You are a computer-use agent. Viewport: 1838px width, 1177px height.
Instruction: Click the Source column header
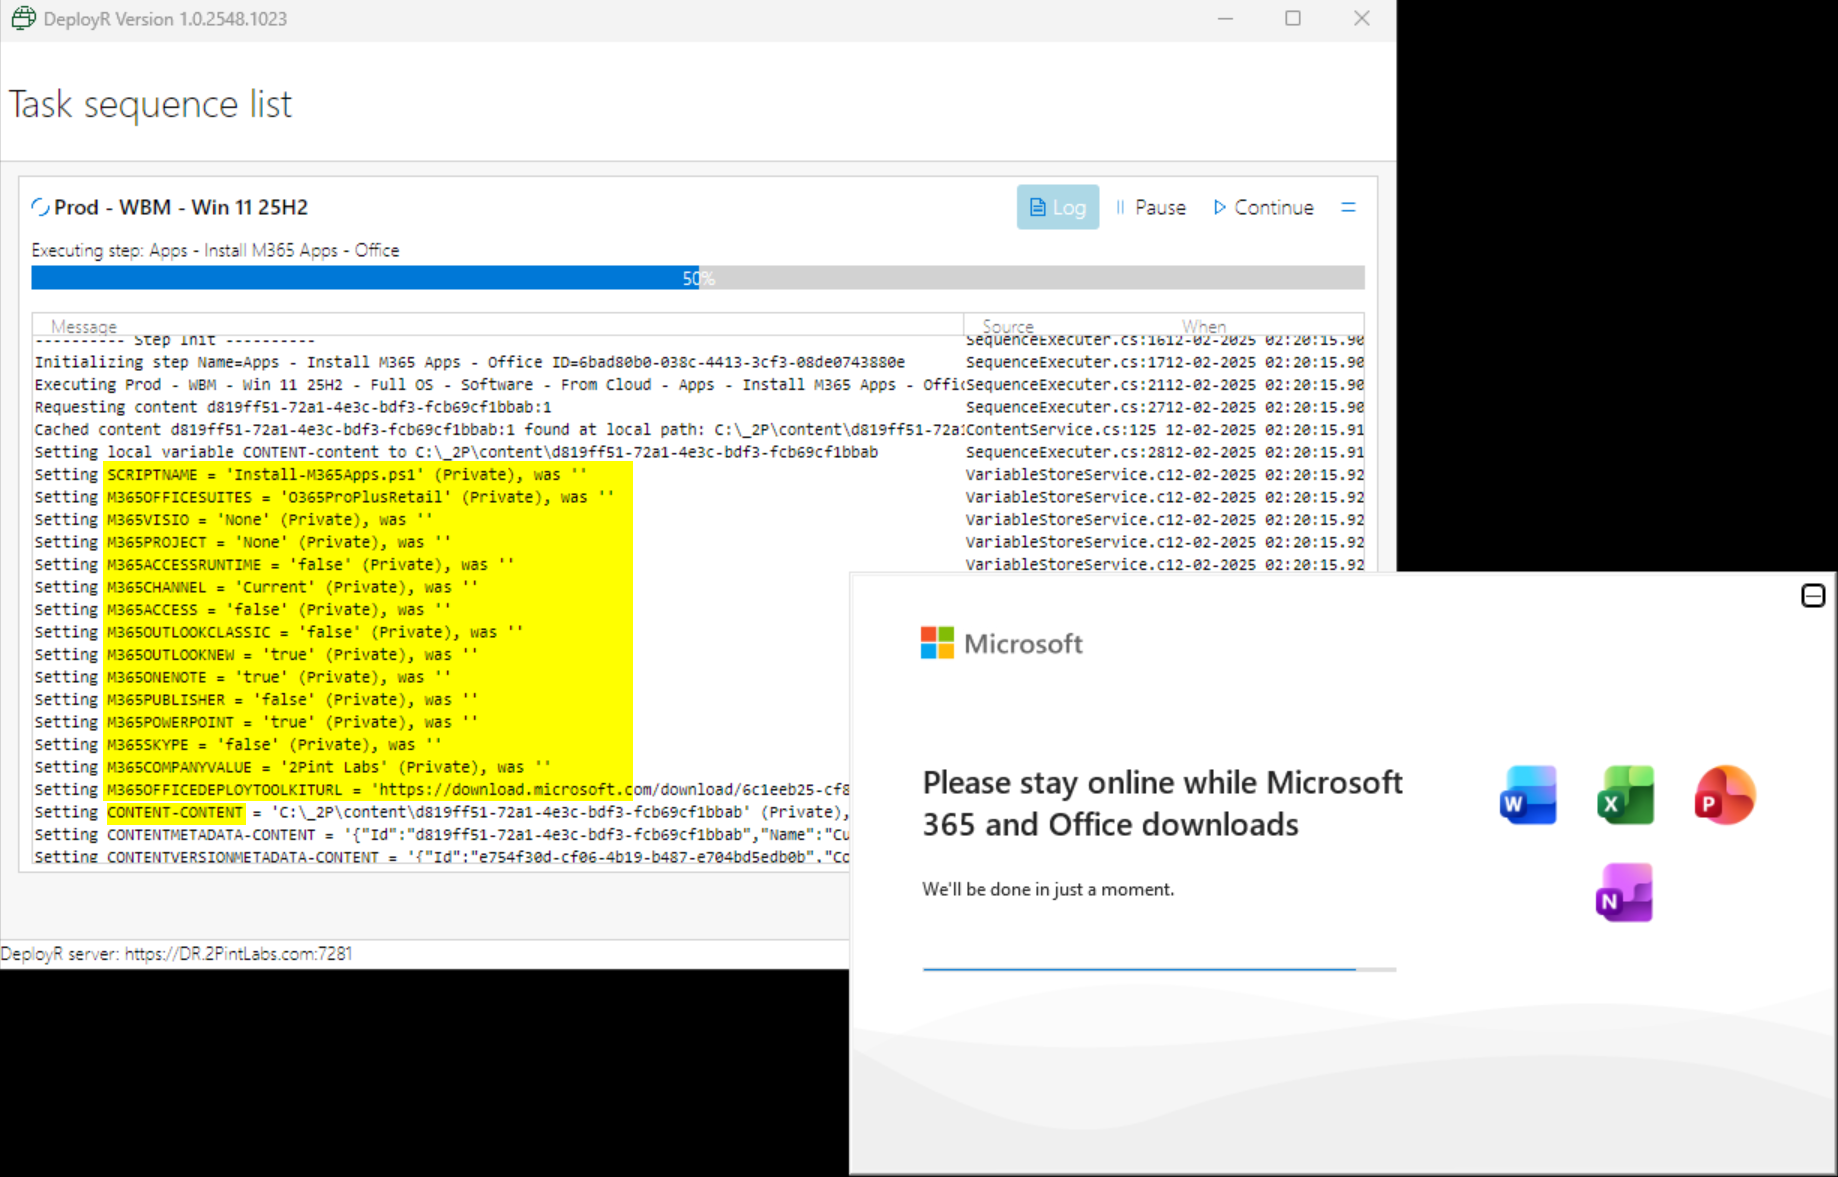coord(1008,326)
